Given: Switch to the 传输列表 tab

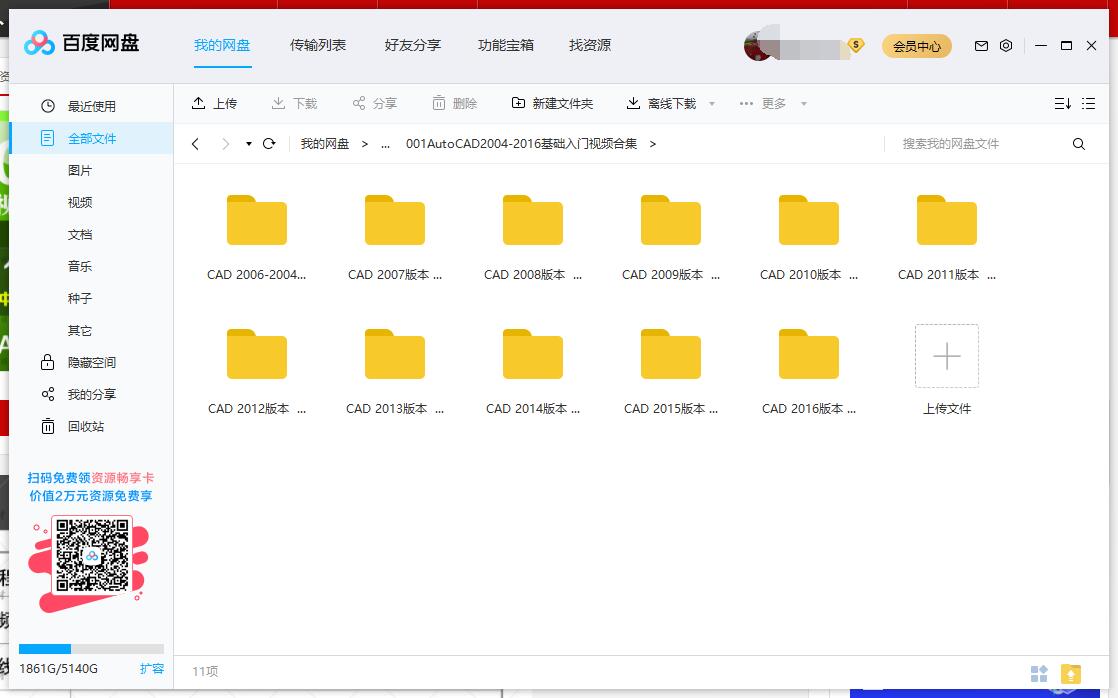Looking at the screenshot, I should (x=318, y=46).
